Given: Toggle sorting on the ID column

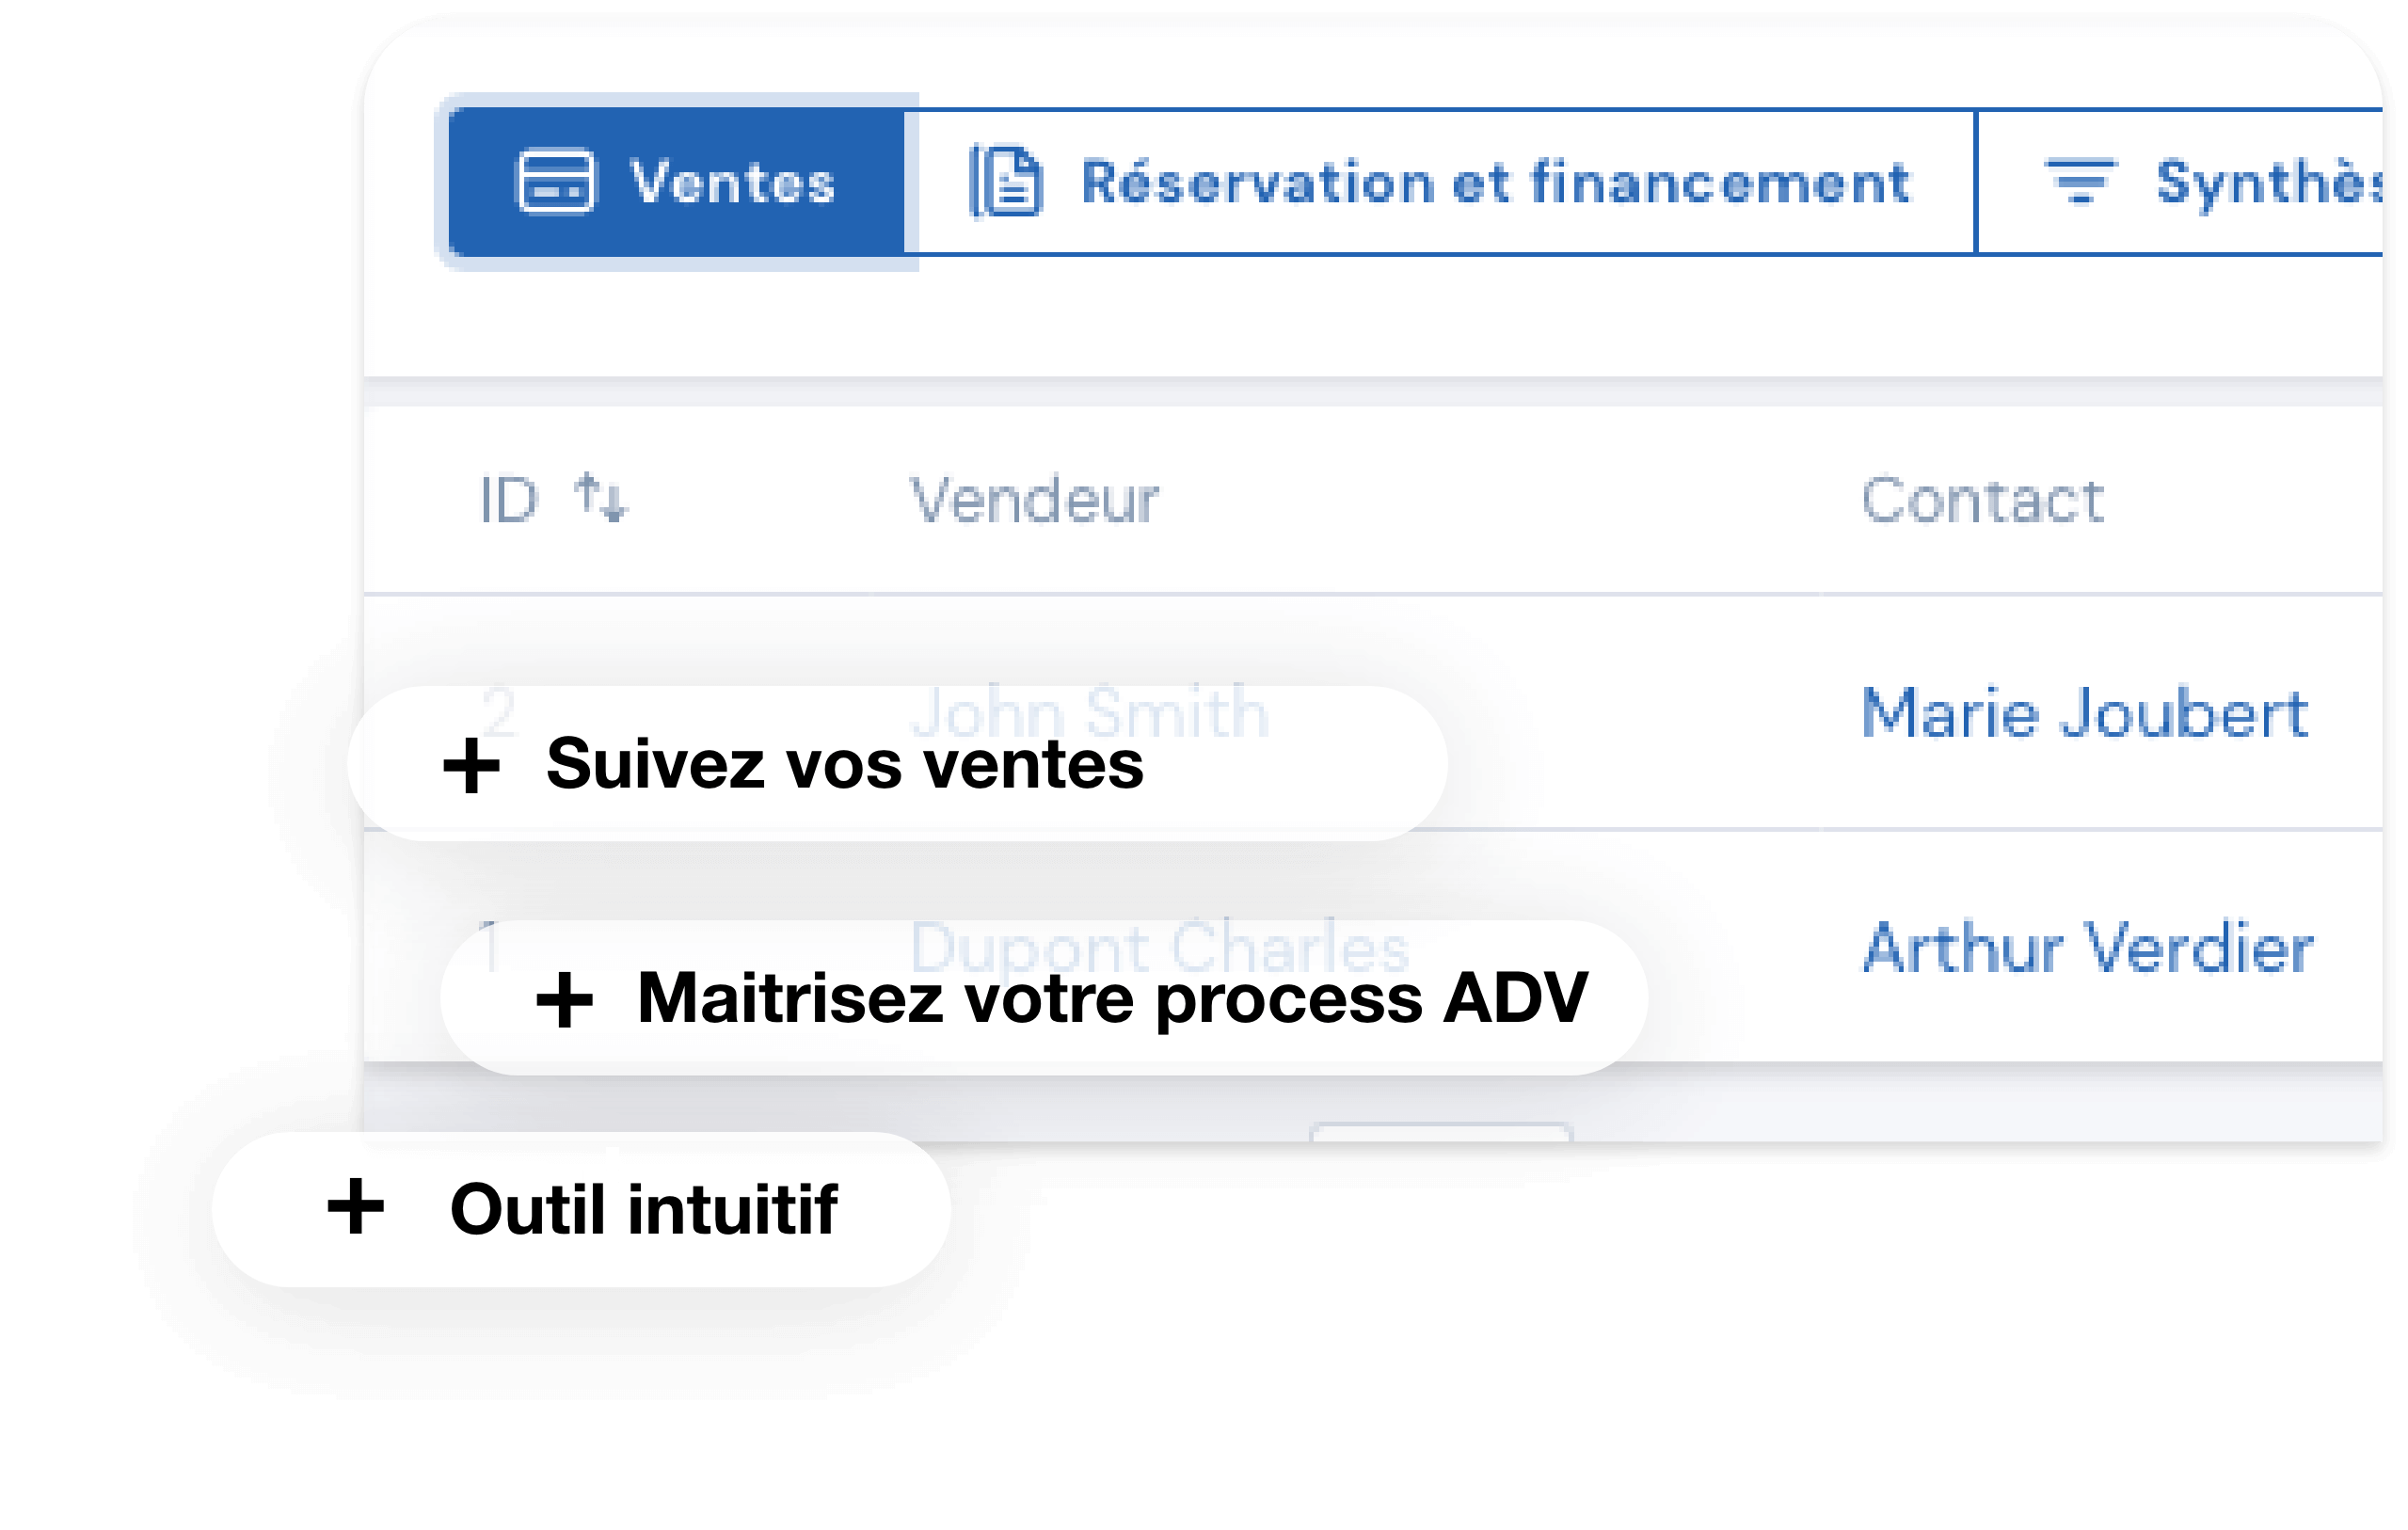Looking at the screenshot, I should pyautogui.click(x=598, y=500).
